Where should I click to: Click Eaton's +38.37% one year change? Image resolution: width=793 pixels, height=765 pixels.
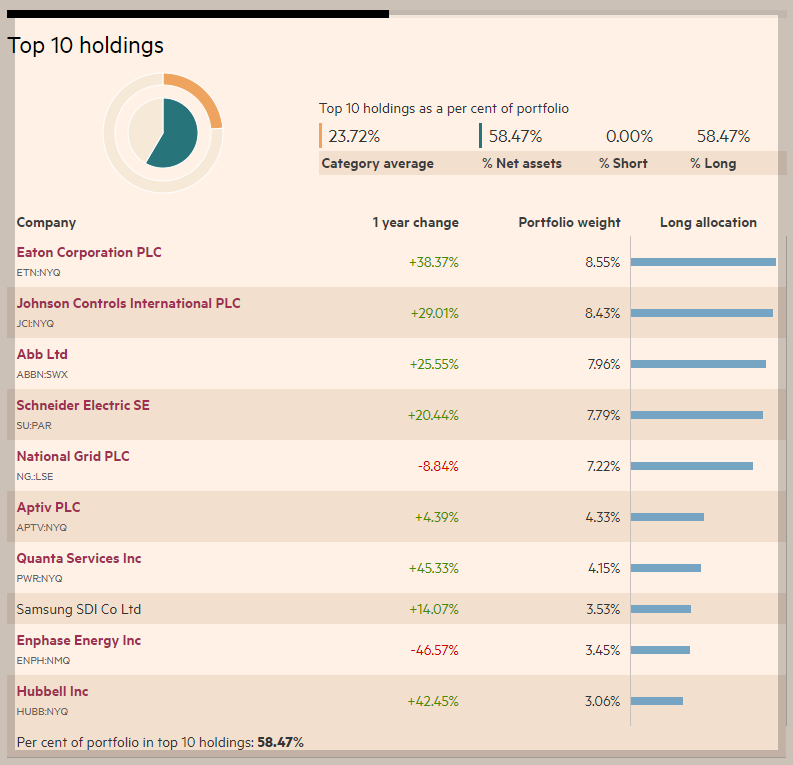[434, 262]
